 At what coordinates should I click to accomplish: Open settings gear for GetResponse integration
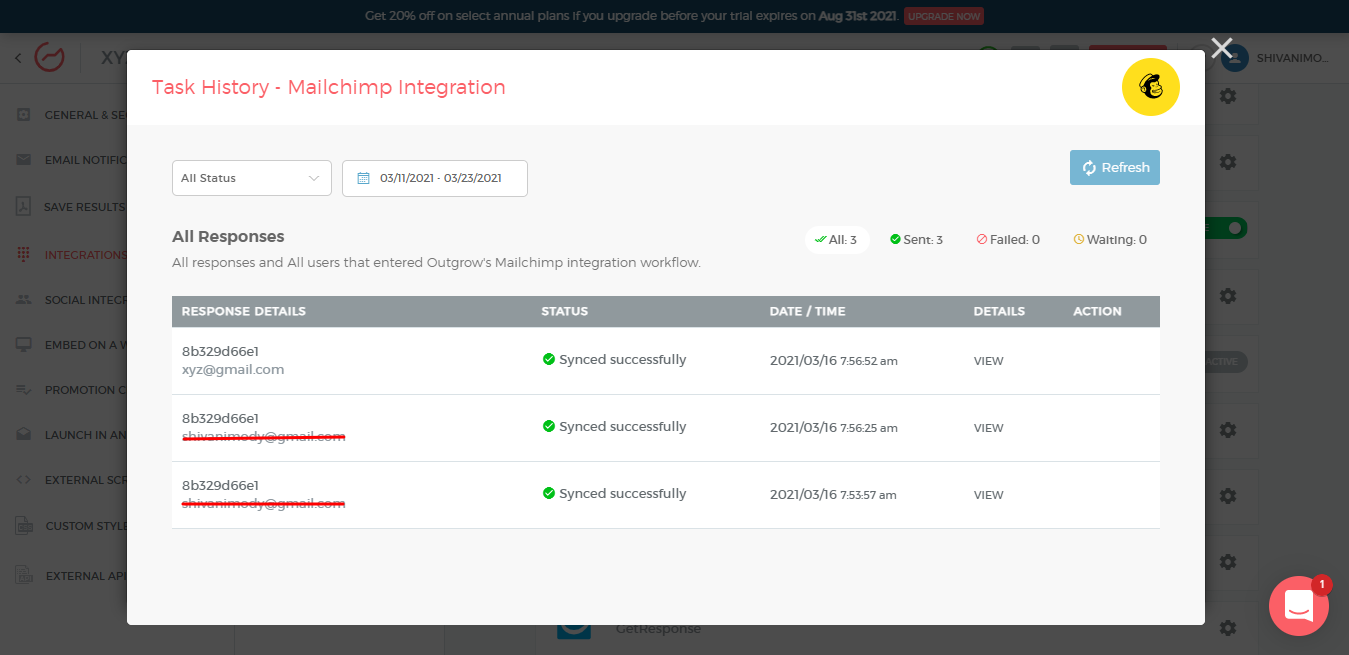(1228, 628)
